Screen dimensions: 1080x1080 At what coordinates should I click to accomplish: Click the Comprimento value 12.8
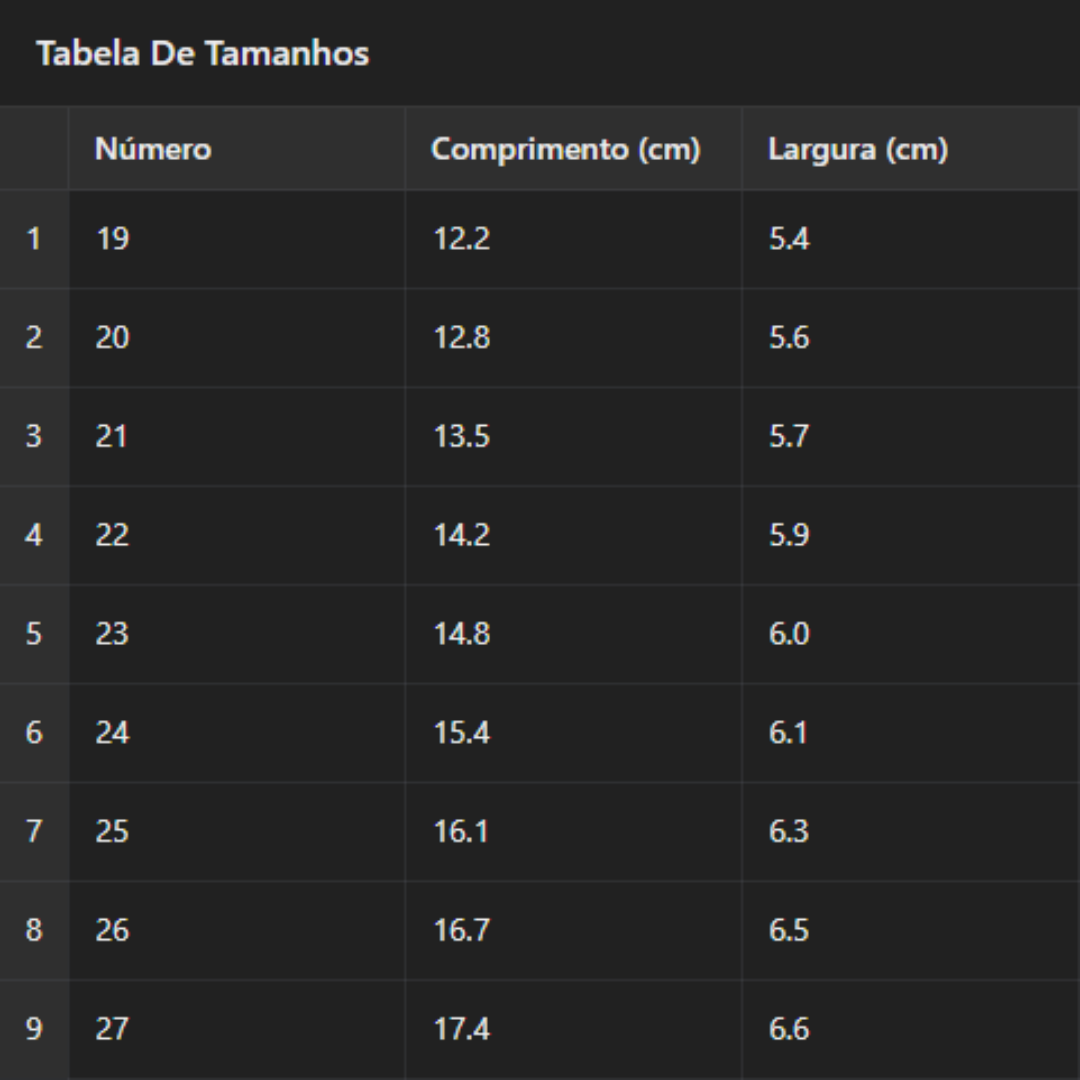tap(461, 338)
